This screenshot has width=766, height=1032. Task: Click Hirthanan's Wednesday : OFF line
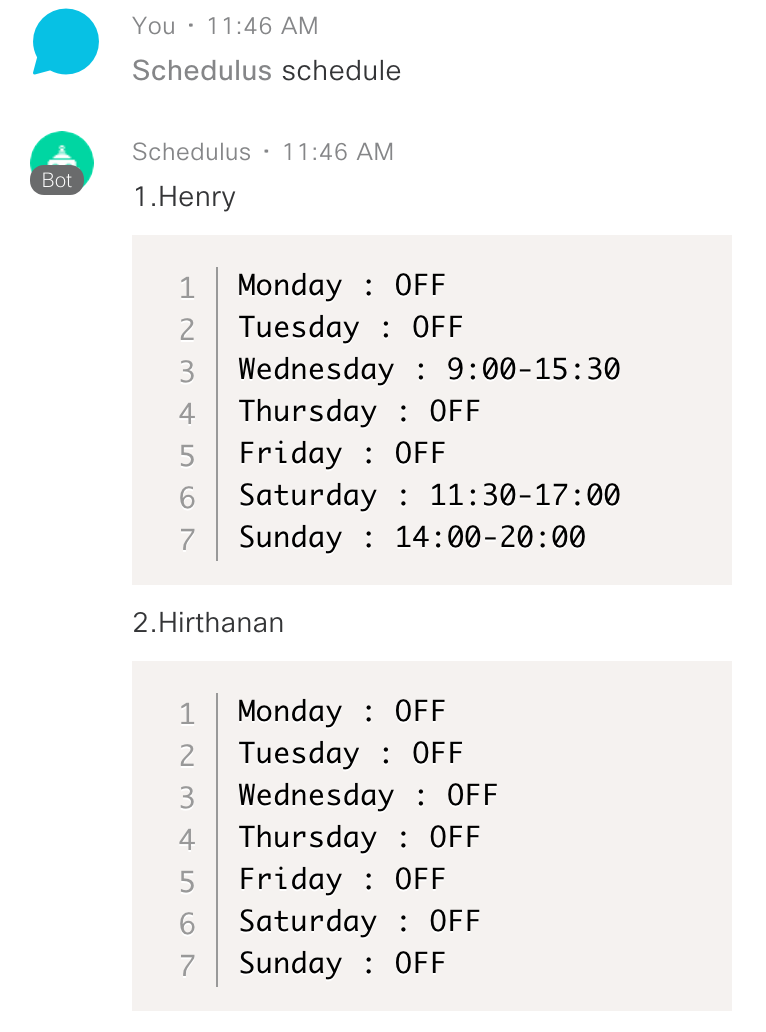click(x=367, y=796)
